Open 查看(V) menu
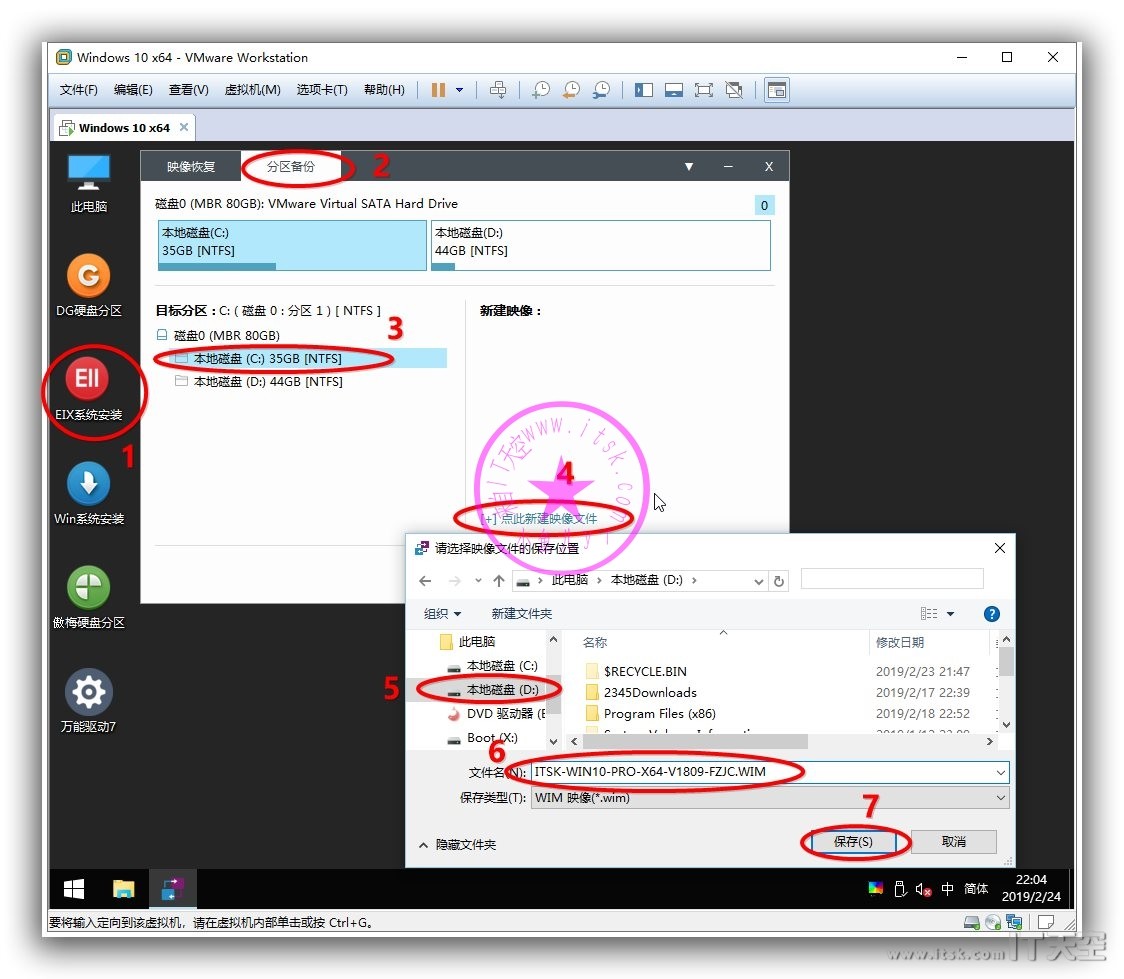Screen dimensions: 1124x979 pyautogui.click(x=189, y=90)
